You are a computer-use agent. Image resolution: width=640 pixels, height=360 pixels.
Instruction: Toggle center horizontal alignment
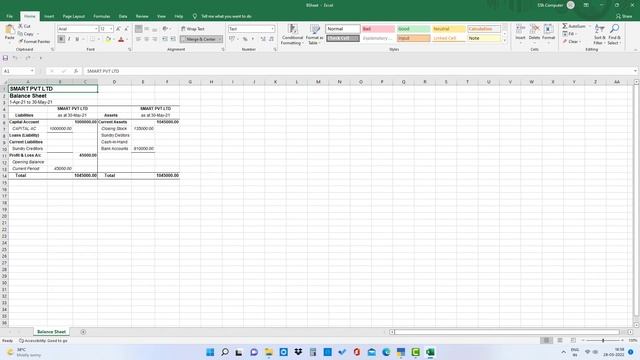point(147,39)
